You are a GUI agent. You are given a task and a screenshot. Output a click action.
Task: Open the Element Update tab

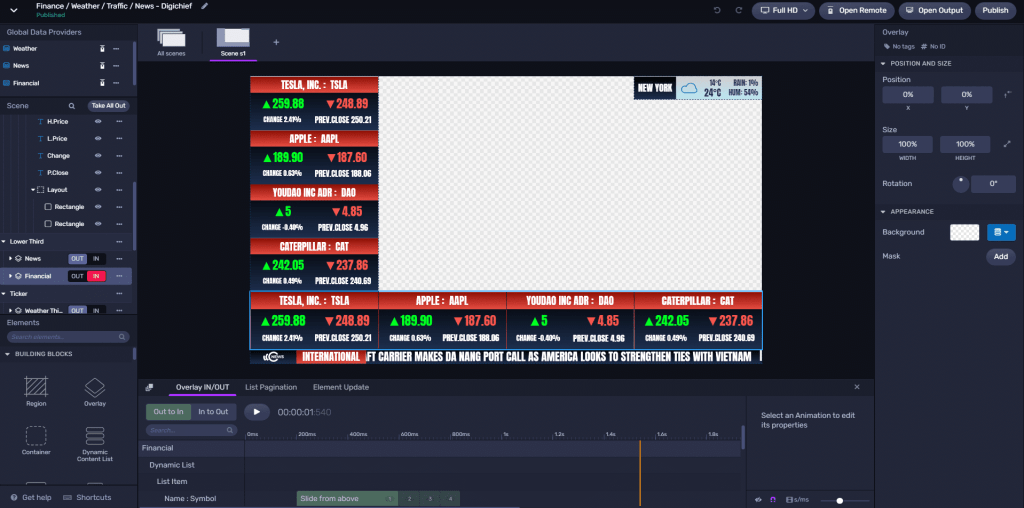(340, 387)
